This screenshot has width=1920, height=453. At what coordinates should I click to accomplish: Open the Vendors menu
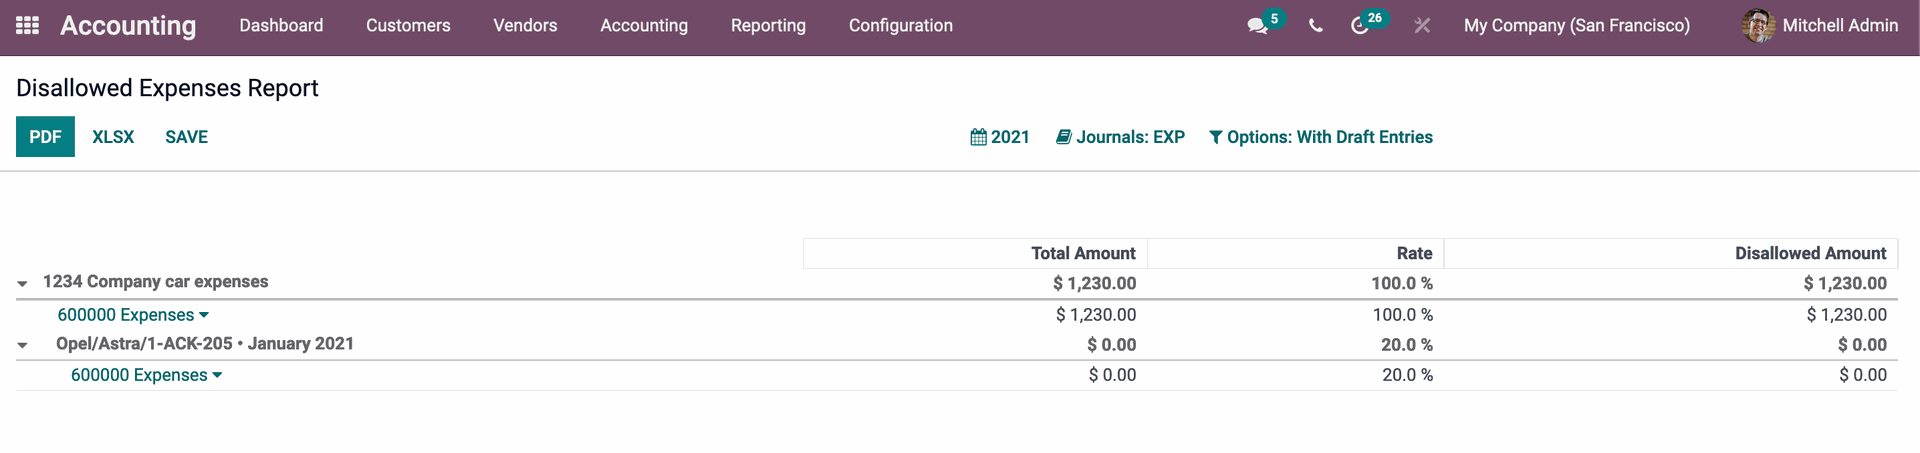click(525, 26)
